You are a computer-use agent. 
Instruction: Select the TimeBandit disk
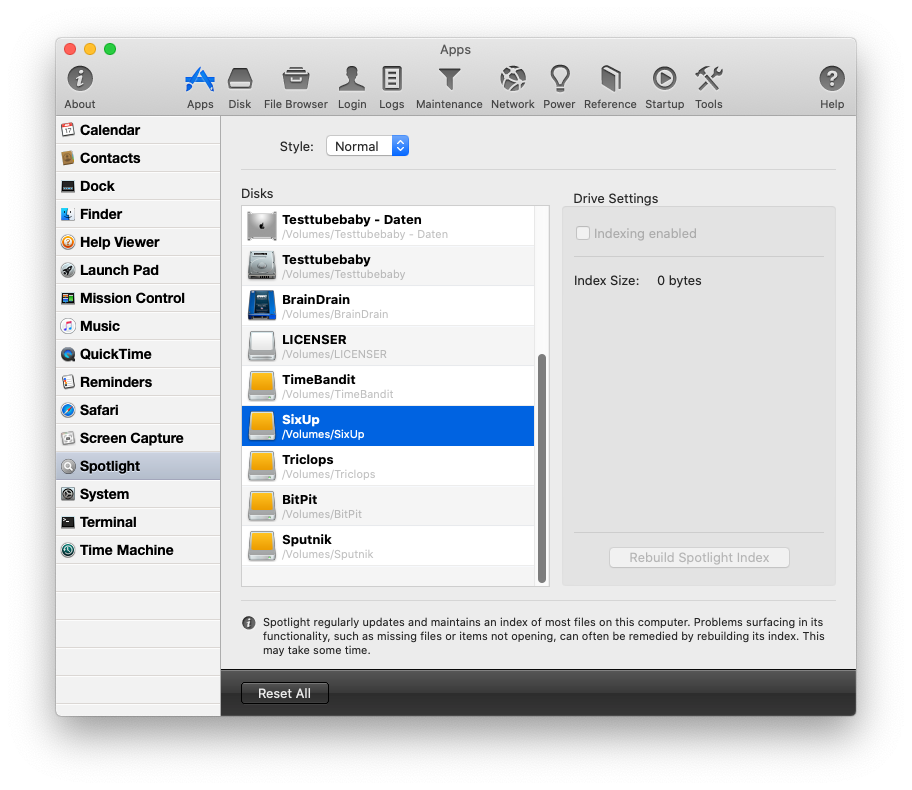(x=388, y=386)
